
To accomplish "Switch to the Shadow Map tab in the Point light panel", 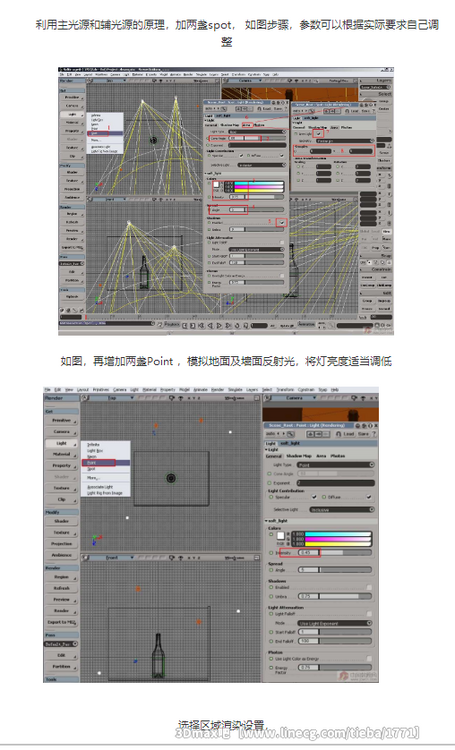I will click(299, 456).
